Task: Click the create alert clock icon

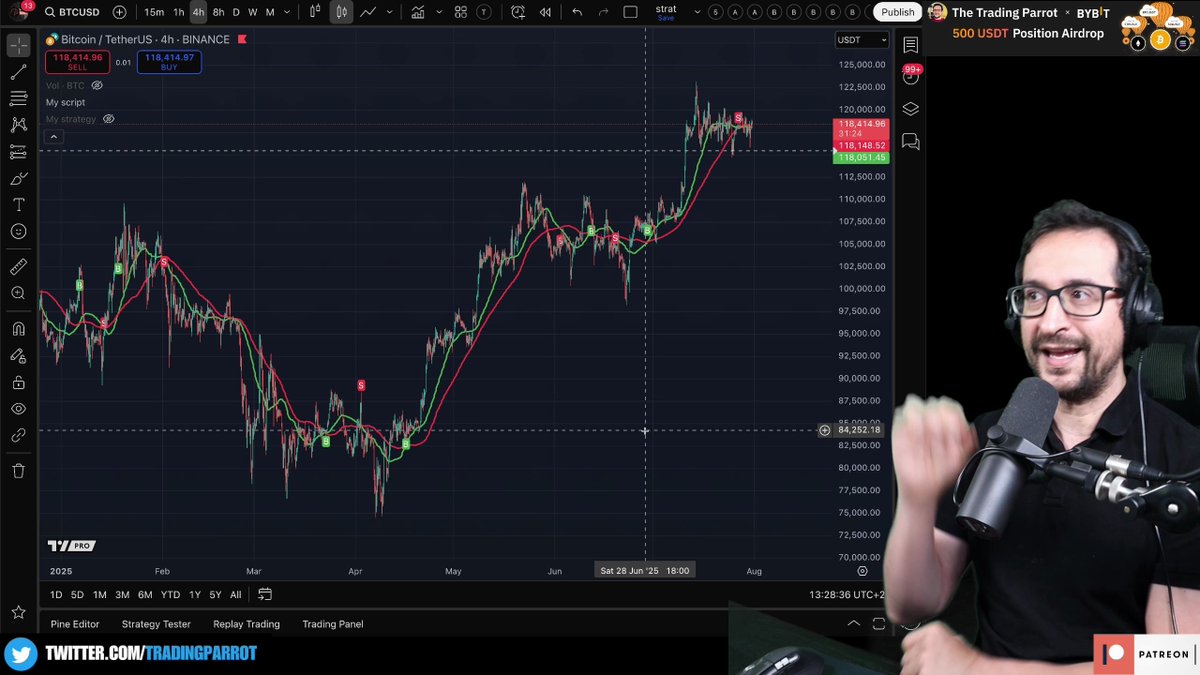Action: click(x=518, y=12)
